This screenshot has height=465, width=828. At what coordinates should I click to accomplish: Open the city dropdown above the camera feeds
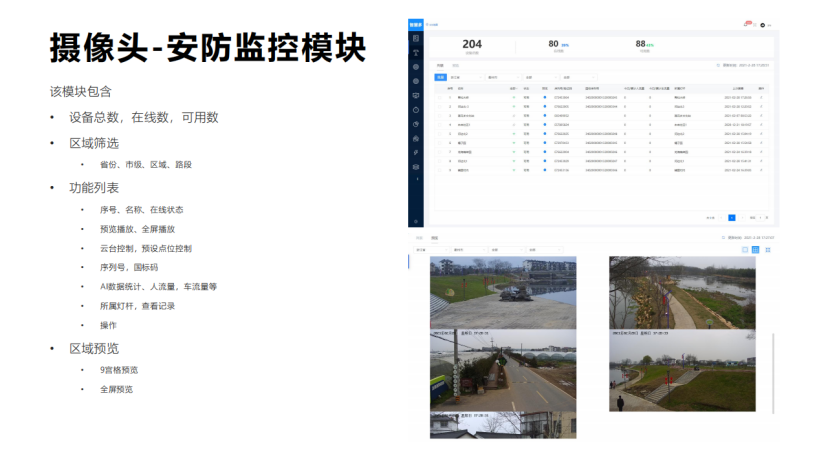[x=469, y=250]
